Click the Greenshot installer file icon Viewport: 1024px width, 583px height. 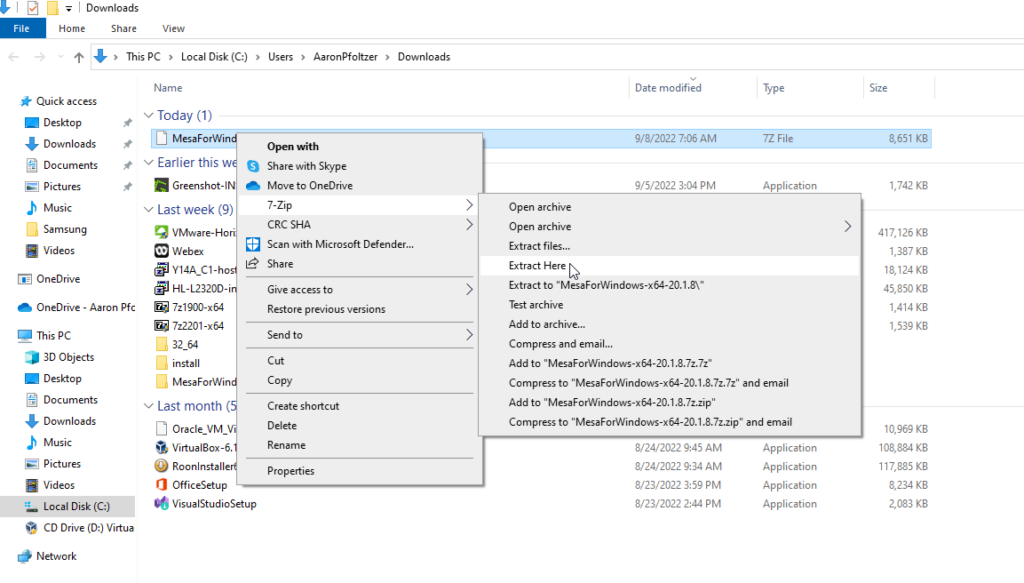161,185
